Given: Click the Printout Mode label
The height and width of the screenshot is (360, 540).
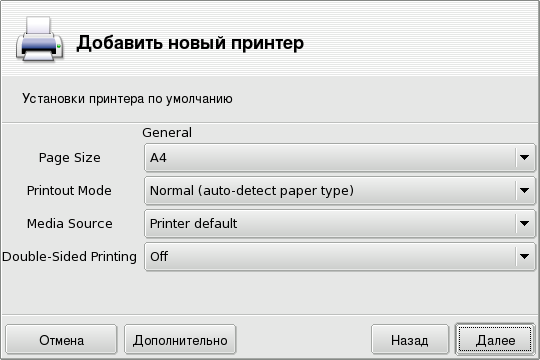Looking at the screenshot, I should (x=69, y=190).
